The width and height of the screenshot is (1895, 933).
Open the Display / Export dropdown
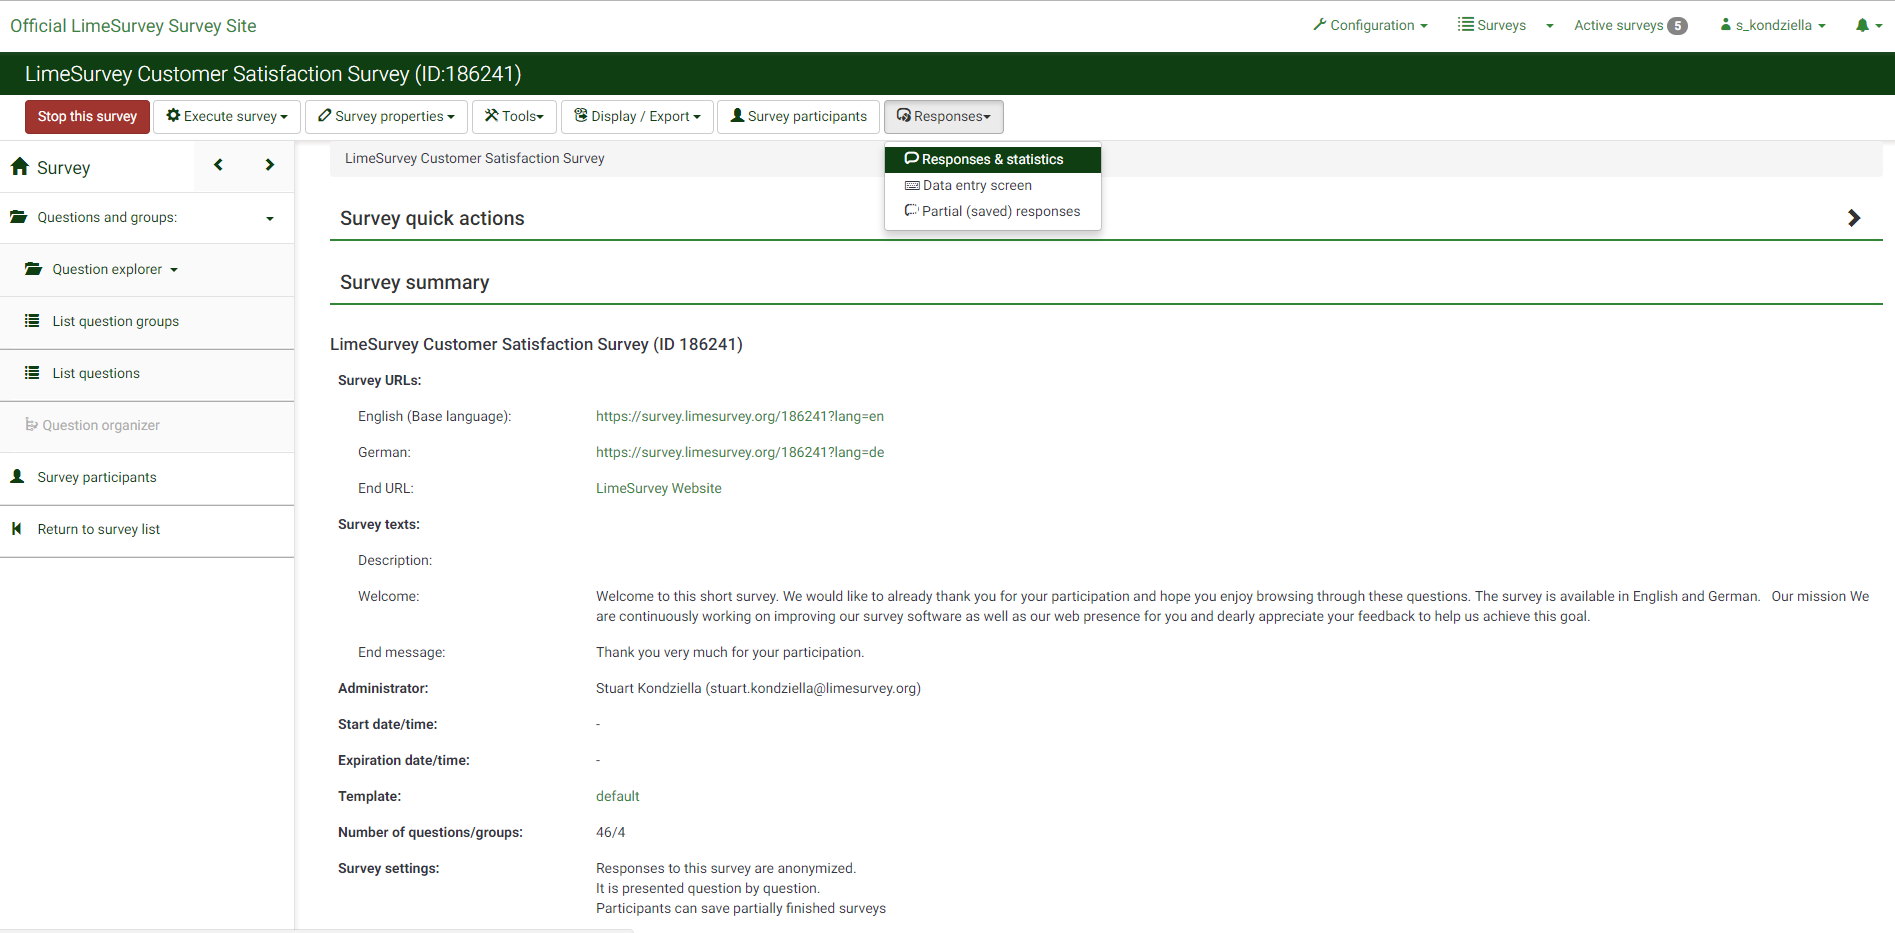tap(637, 117)
